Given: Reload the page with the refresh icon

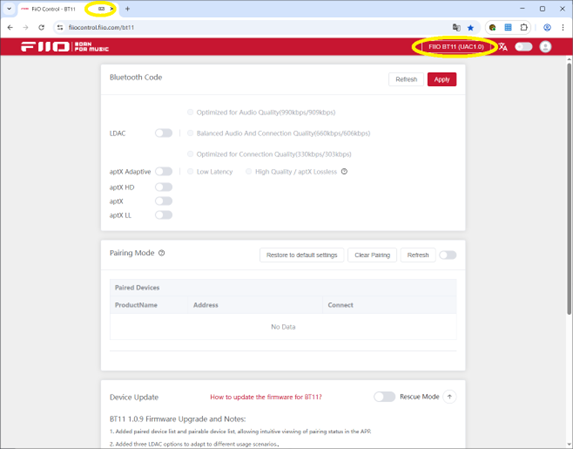Looking at the screenshot, I should [x=41, y=27].
